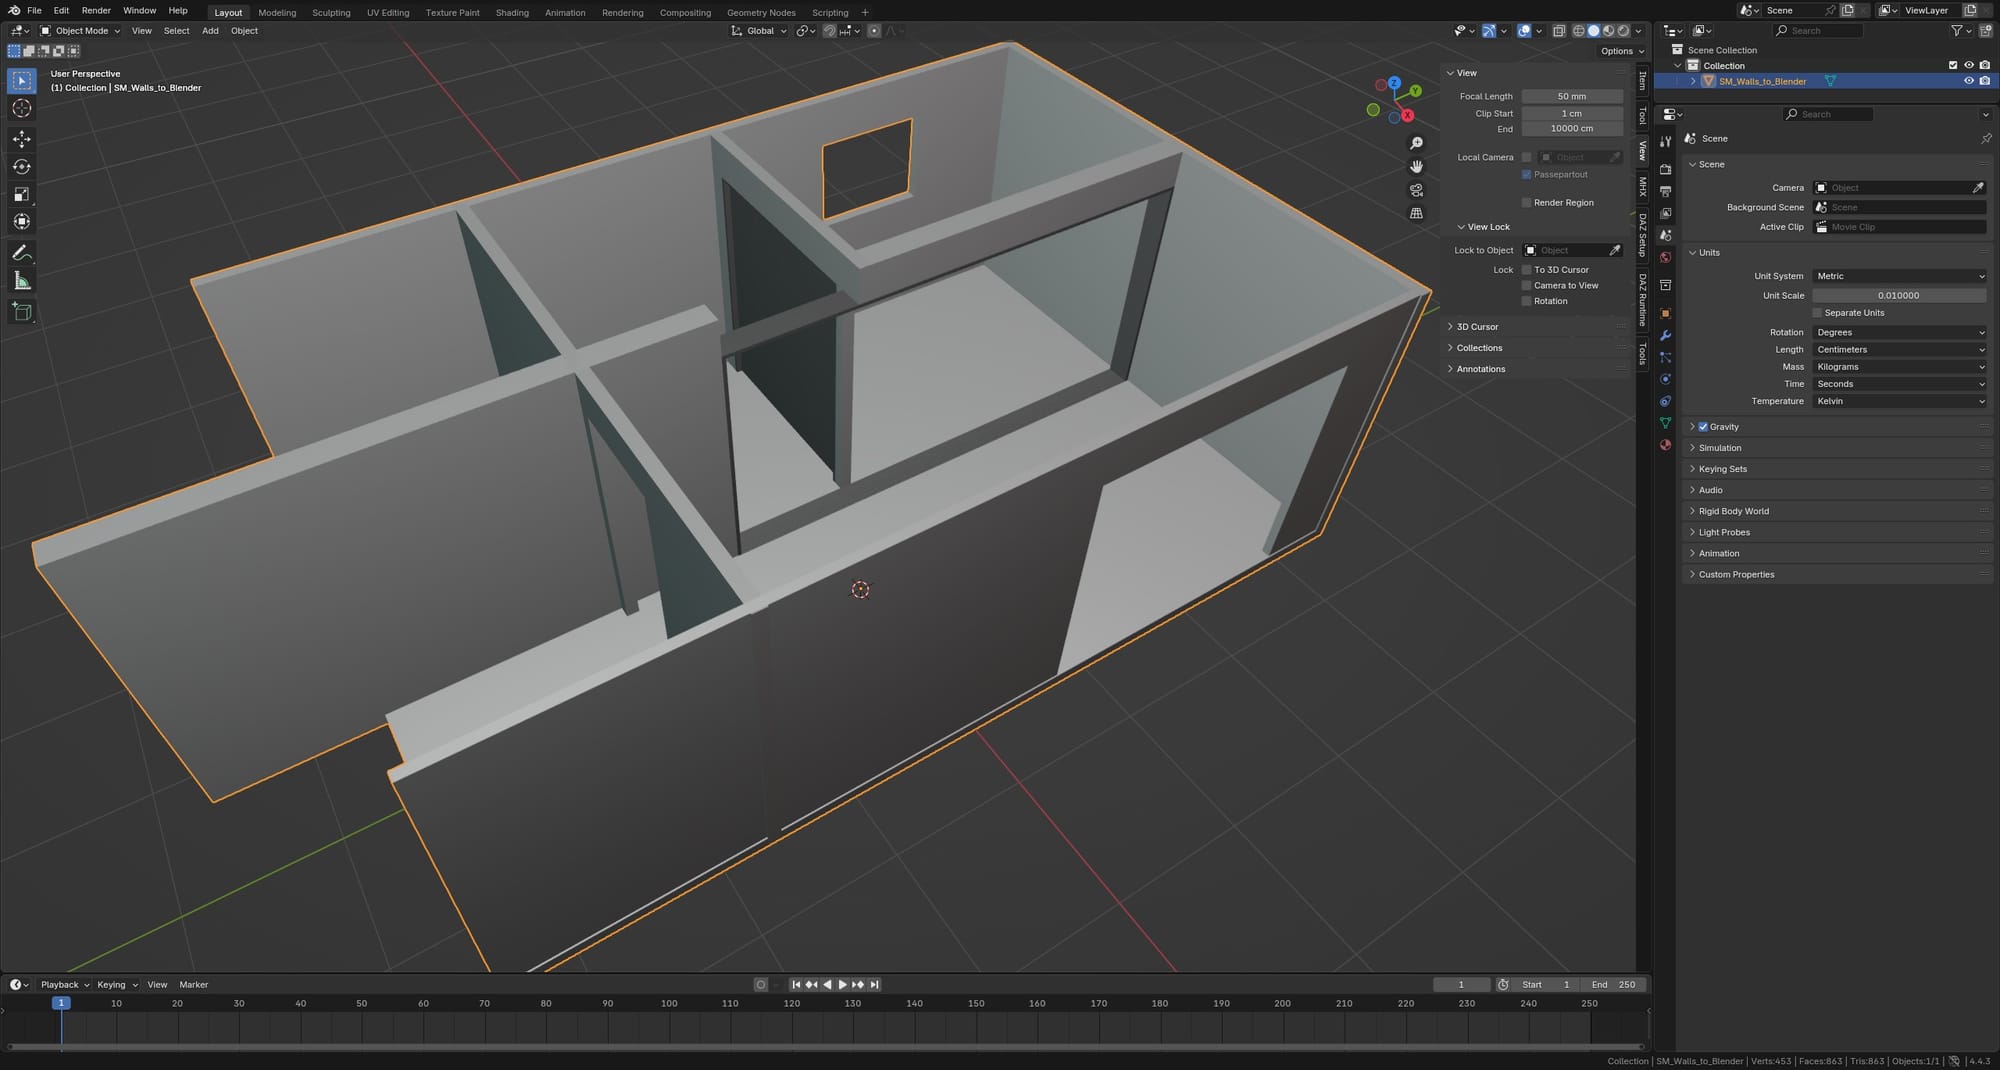This screenshot has width=2000, height=1070.
Task: Open the Output properties printer tab
Action: (x=1665, y=191)
